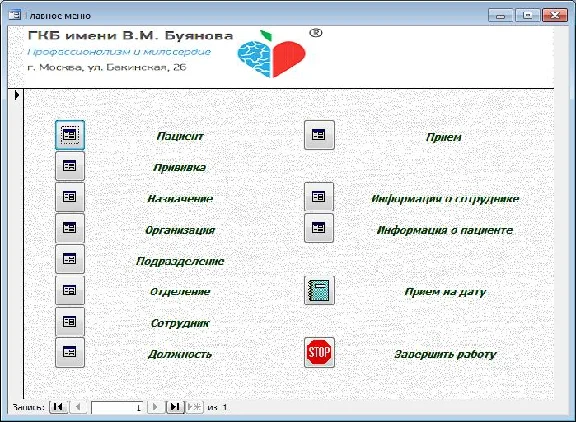Screen dimensions: 576x422
Task: Open the Информация о сотруднике button
Action: coord(319,197)
